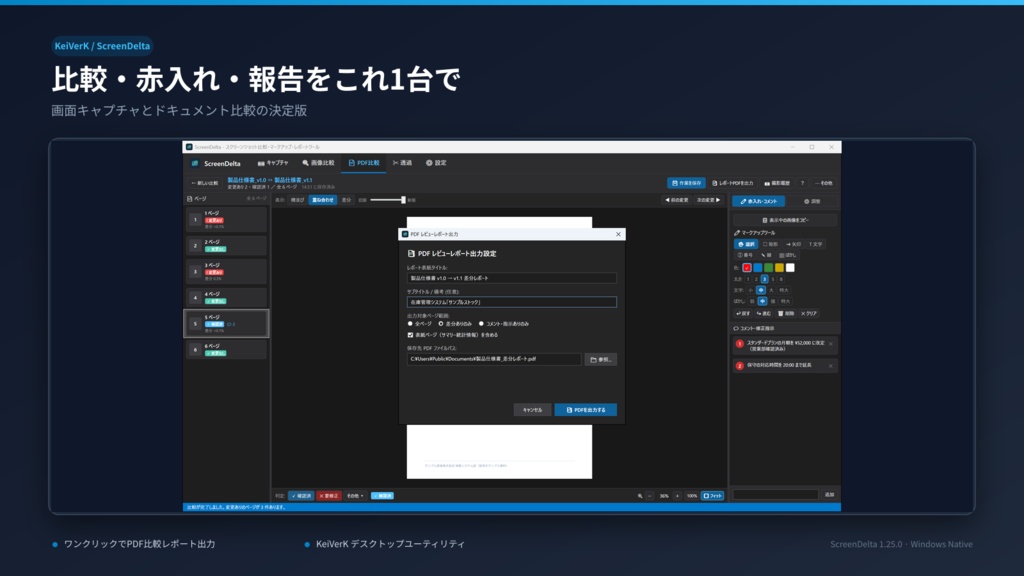Open the 設定 tab with gear icon
This screenshot has width=1024, height=576.
tap(436, 163)
